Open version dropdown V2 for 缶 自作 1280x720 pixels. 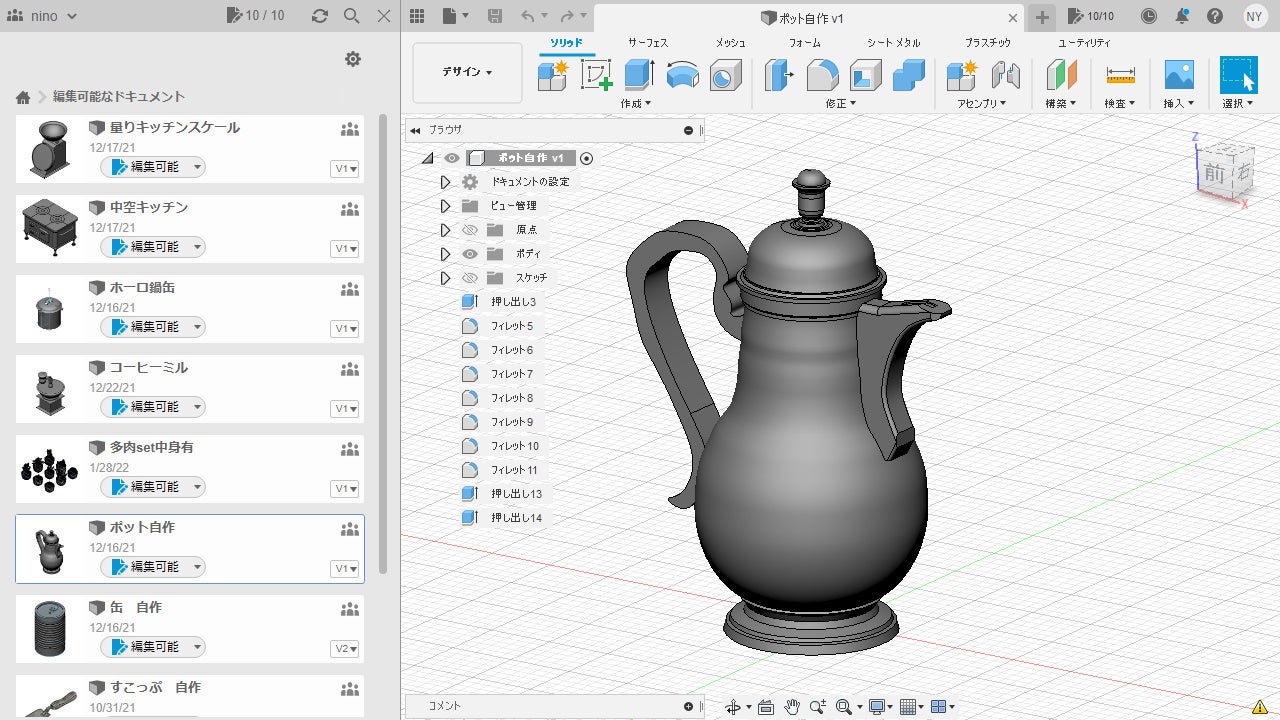(345, 649)
